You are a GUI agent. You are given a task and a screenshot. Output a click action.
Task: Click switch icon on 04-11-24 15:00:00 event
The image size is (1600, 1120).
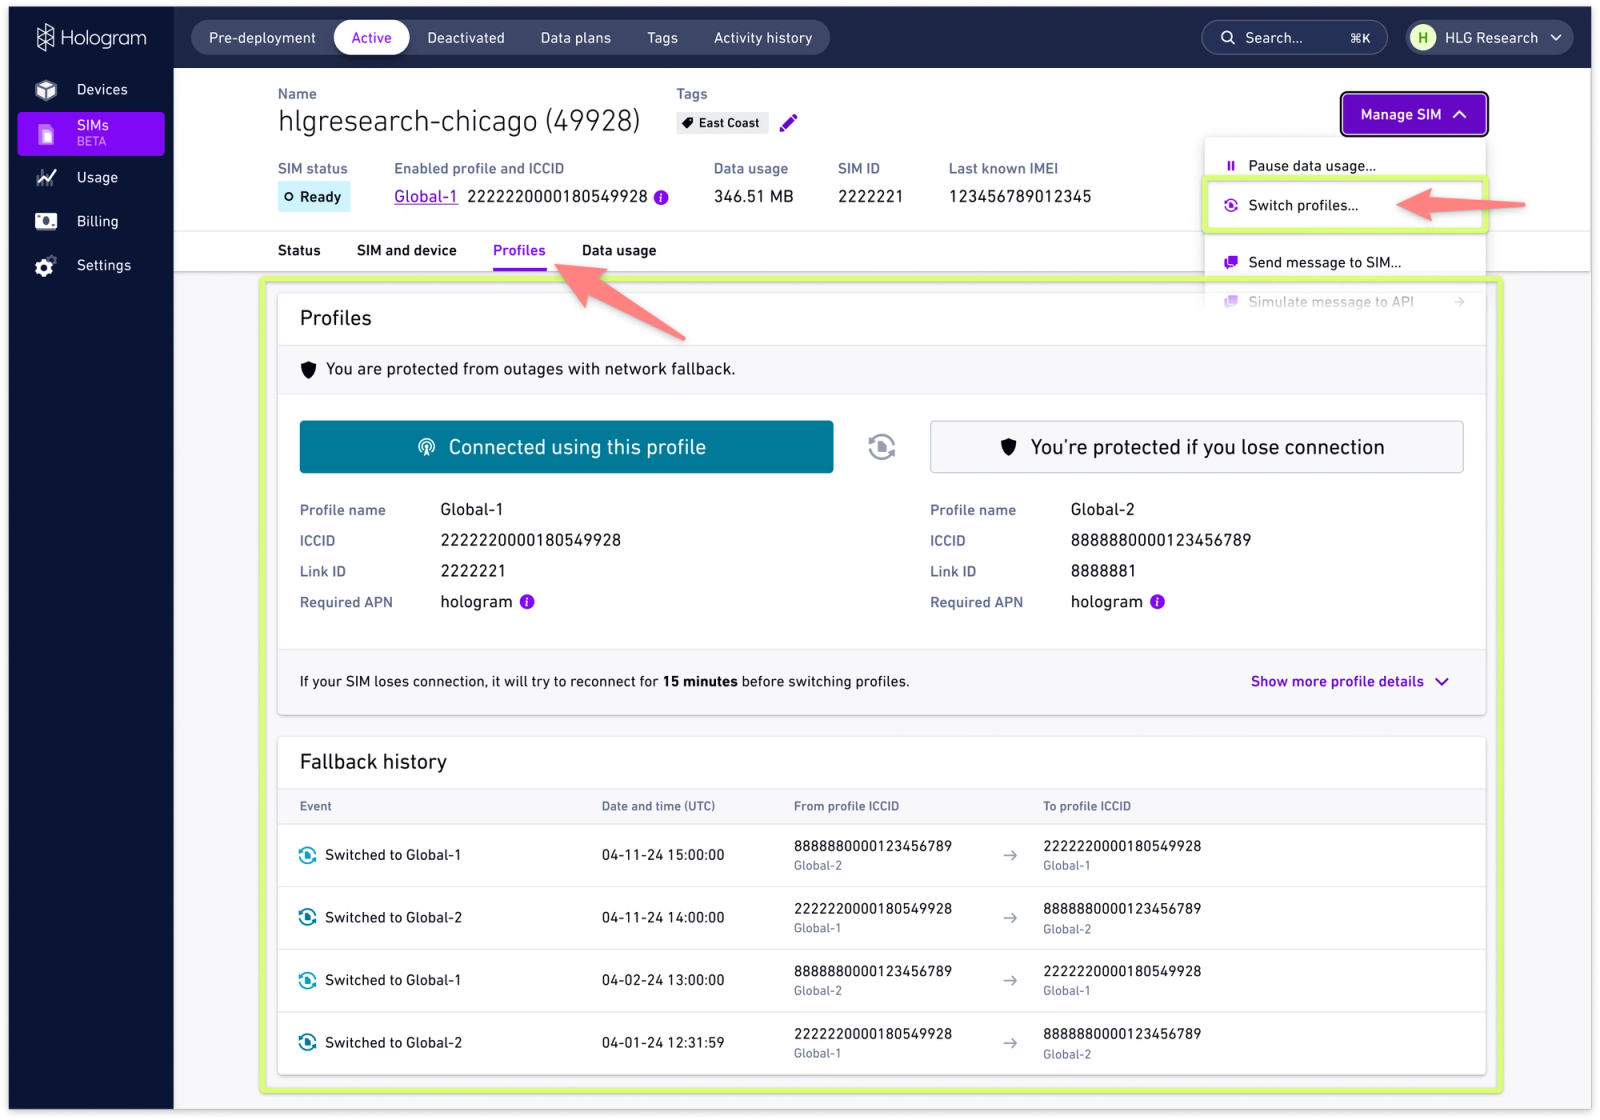click(308, 855)
